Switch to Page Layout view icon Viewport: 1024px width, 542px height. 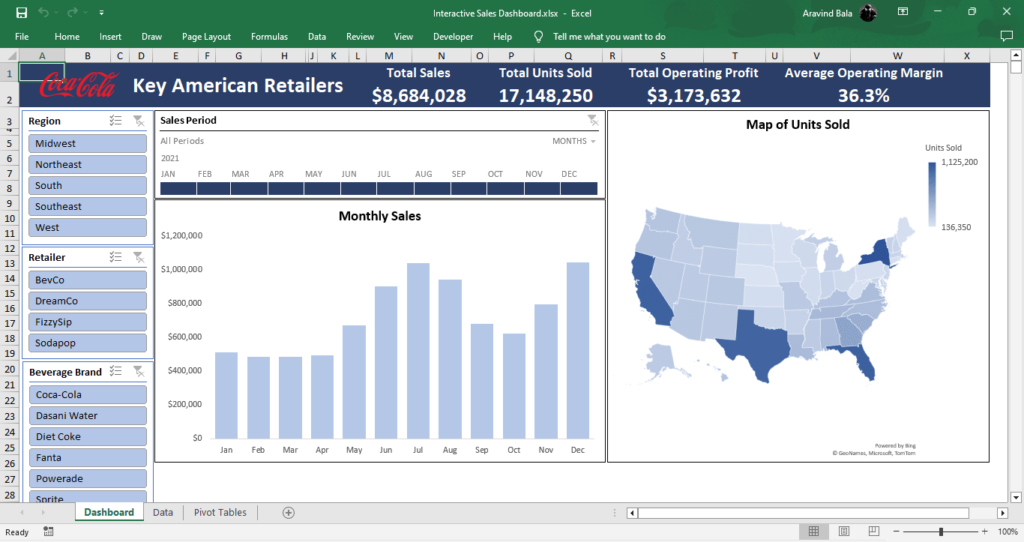[844, 532]
